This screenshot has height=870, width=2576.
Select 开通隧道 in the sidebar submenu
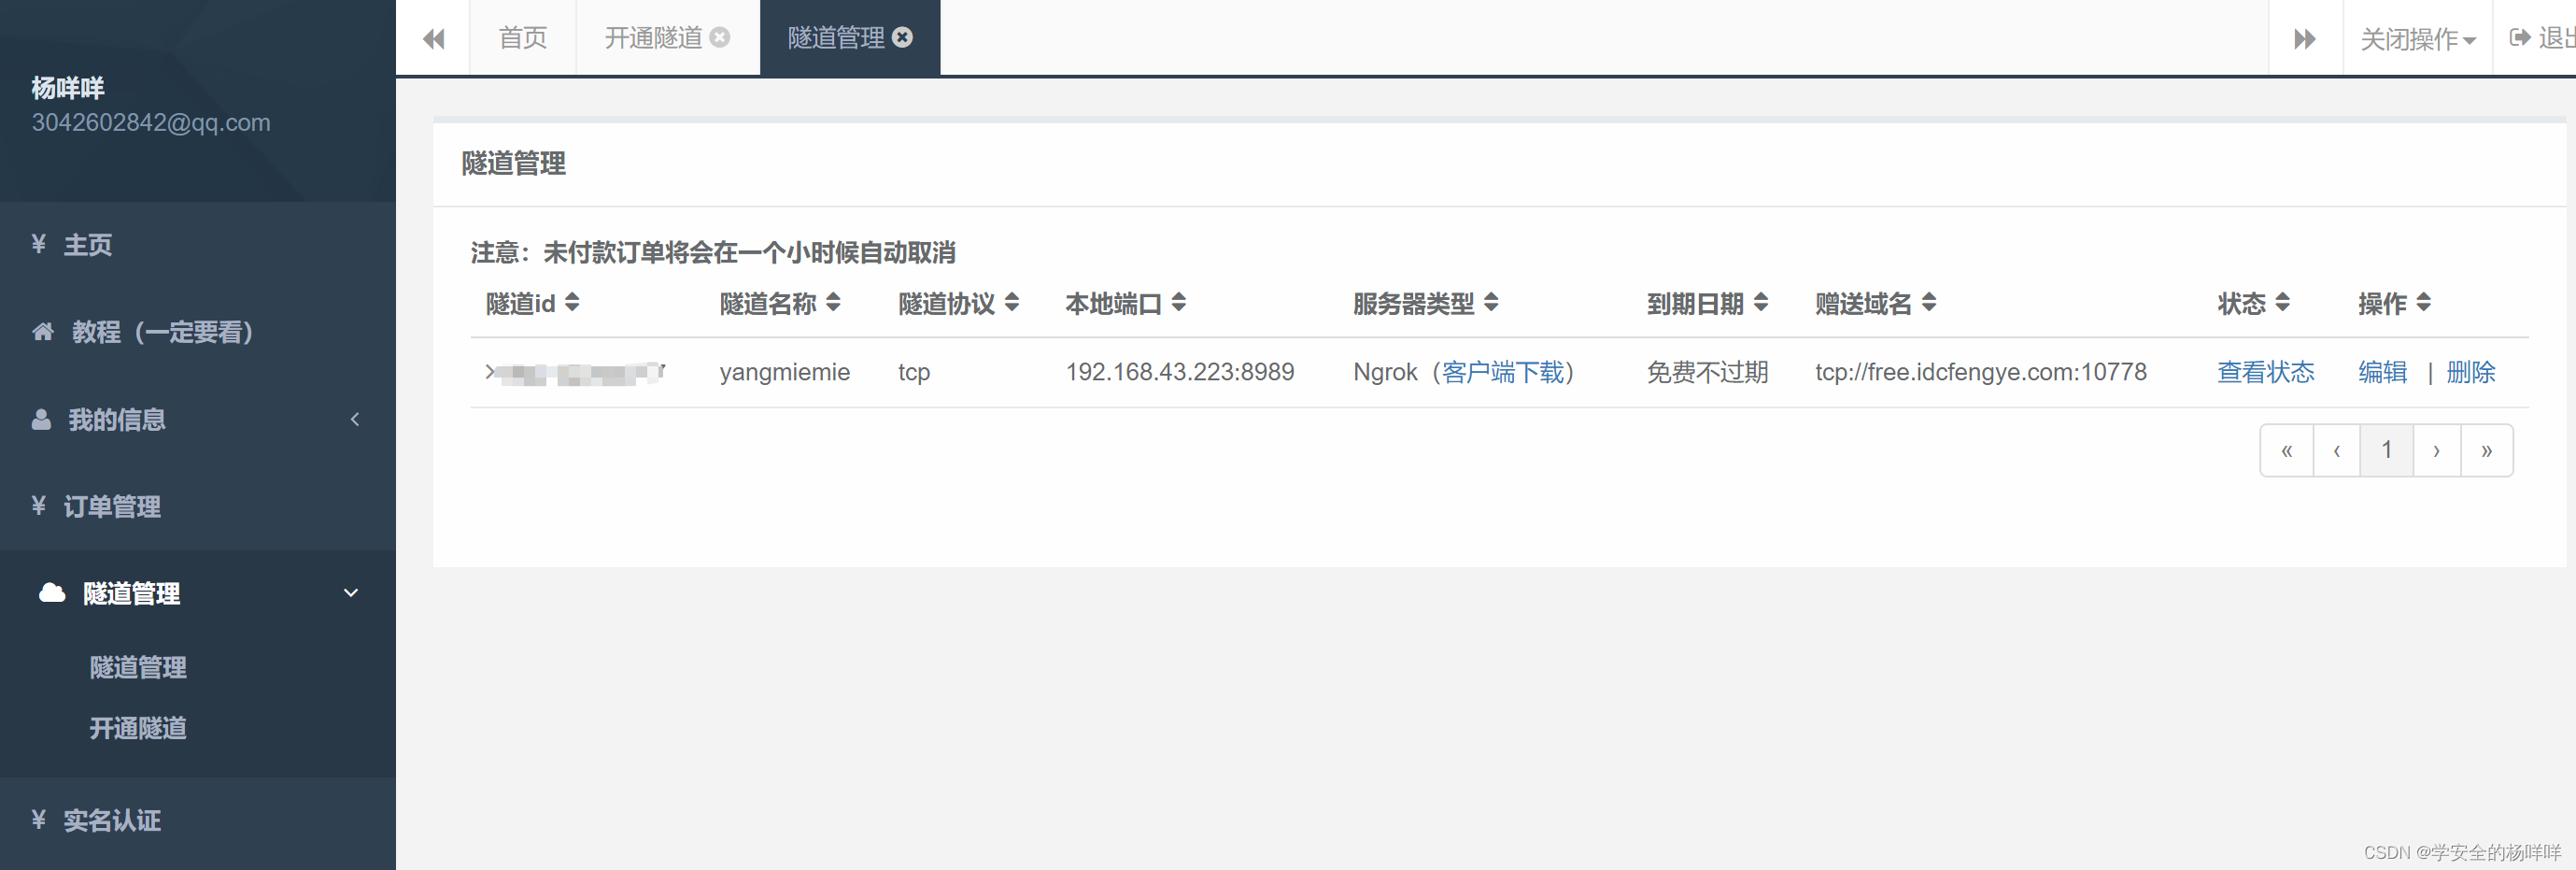pyautogui.click(x=138, y=728)
